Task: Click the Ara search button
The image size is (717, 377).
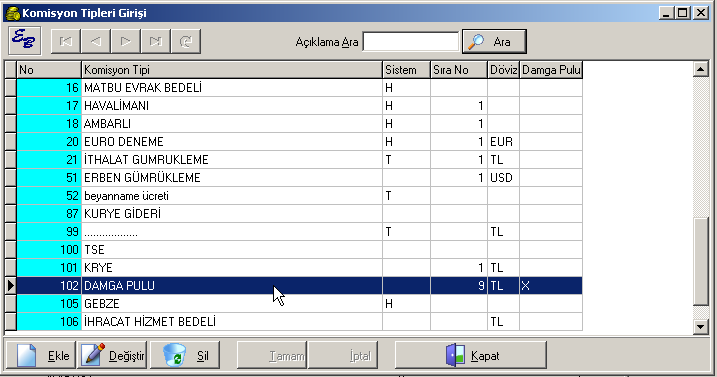Action: click(x=494, y=42)
